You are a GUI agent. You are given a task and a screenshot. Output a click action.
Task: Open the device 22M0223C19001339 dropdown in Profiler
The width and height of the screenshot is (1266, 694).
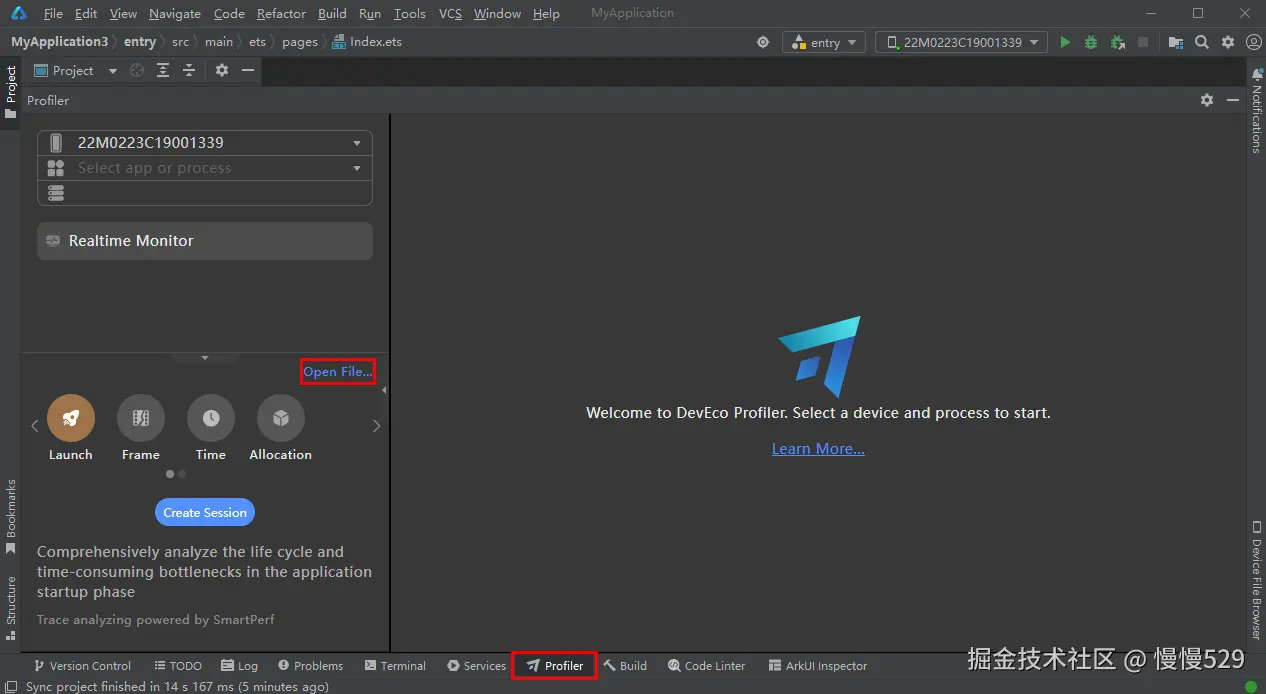[205, 143]
